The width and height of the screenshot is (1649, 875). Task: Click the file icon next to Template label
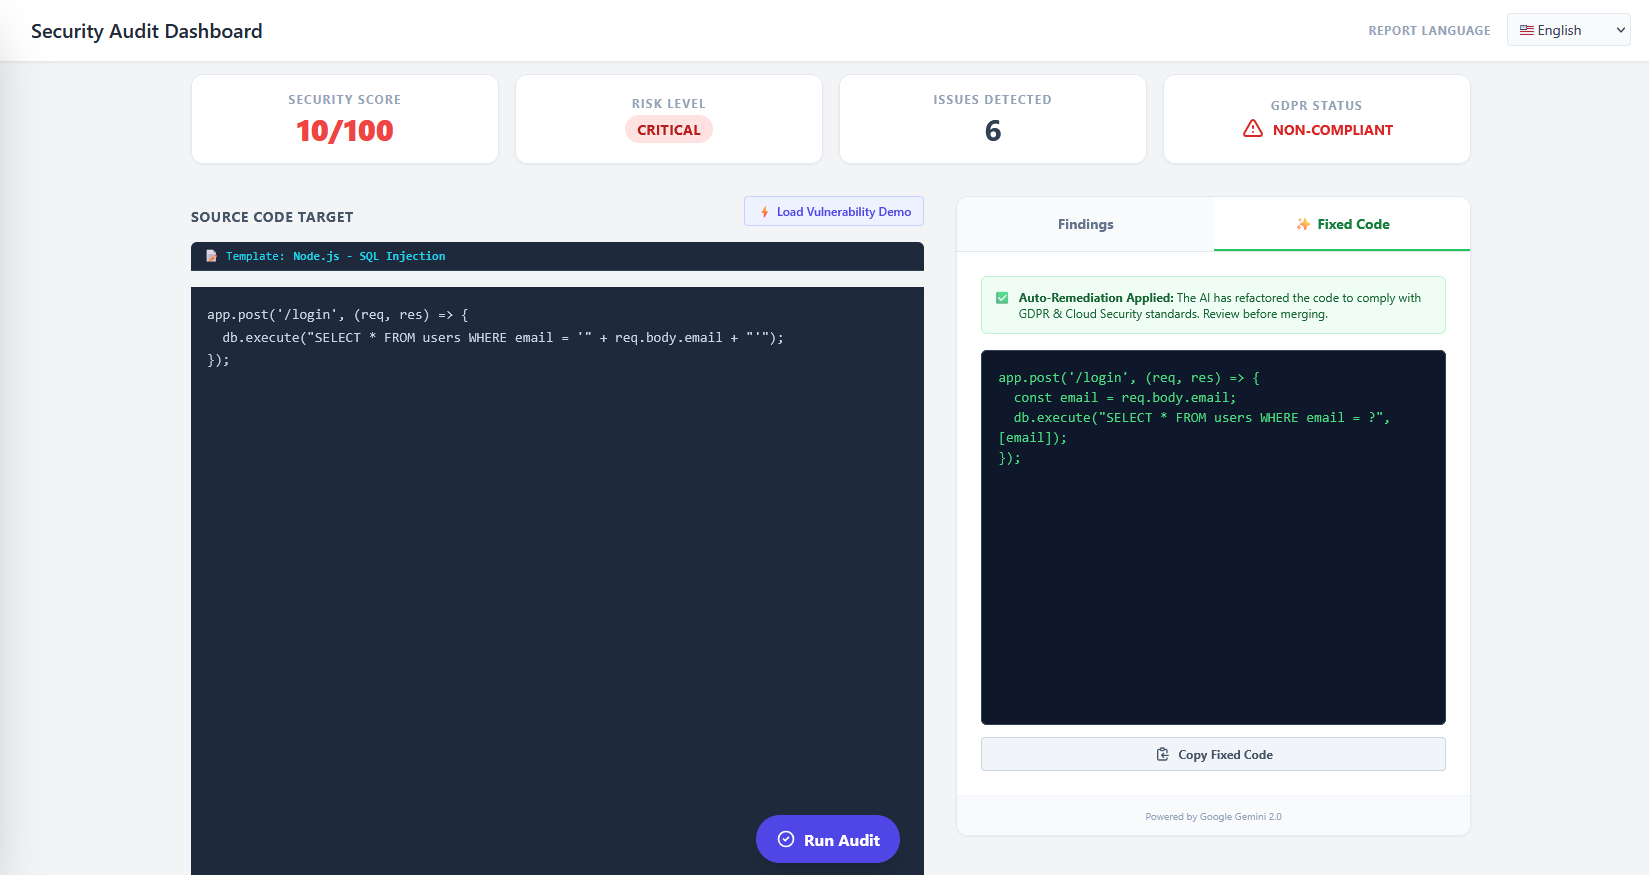click(x=211, y=256)
